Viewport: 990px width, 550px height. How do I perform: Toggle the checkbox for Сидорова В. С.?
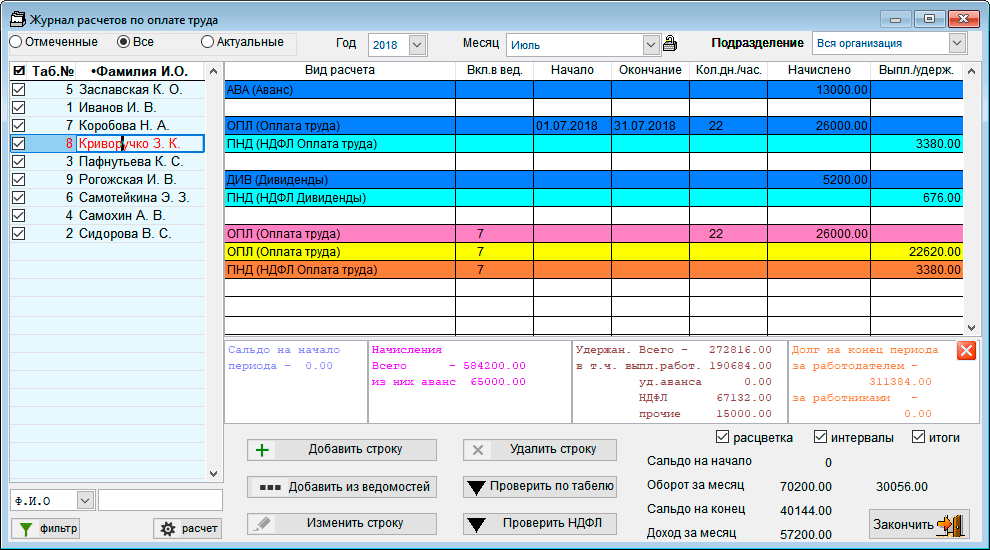[x=19, y=234]
